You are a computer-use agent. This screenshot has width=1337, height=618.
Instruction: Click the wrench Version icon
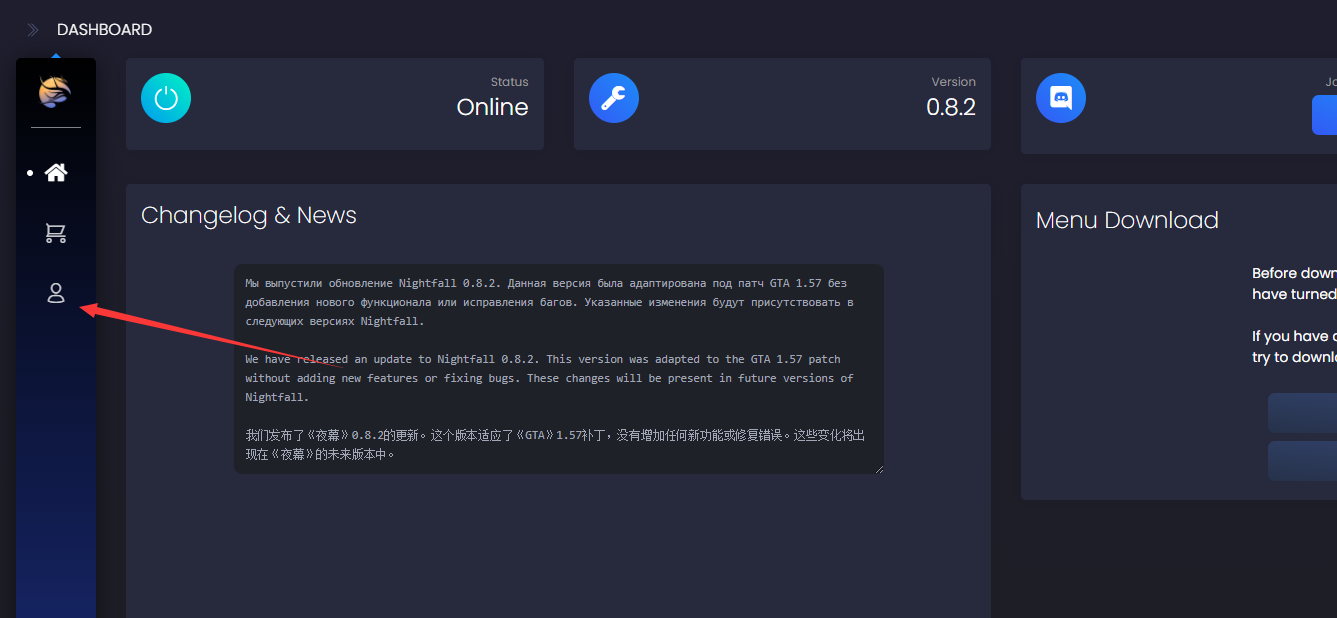613,99
